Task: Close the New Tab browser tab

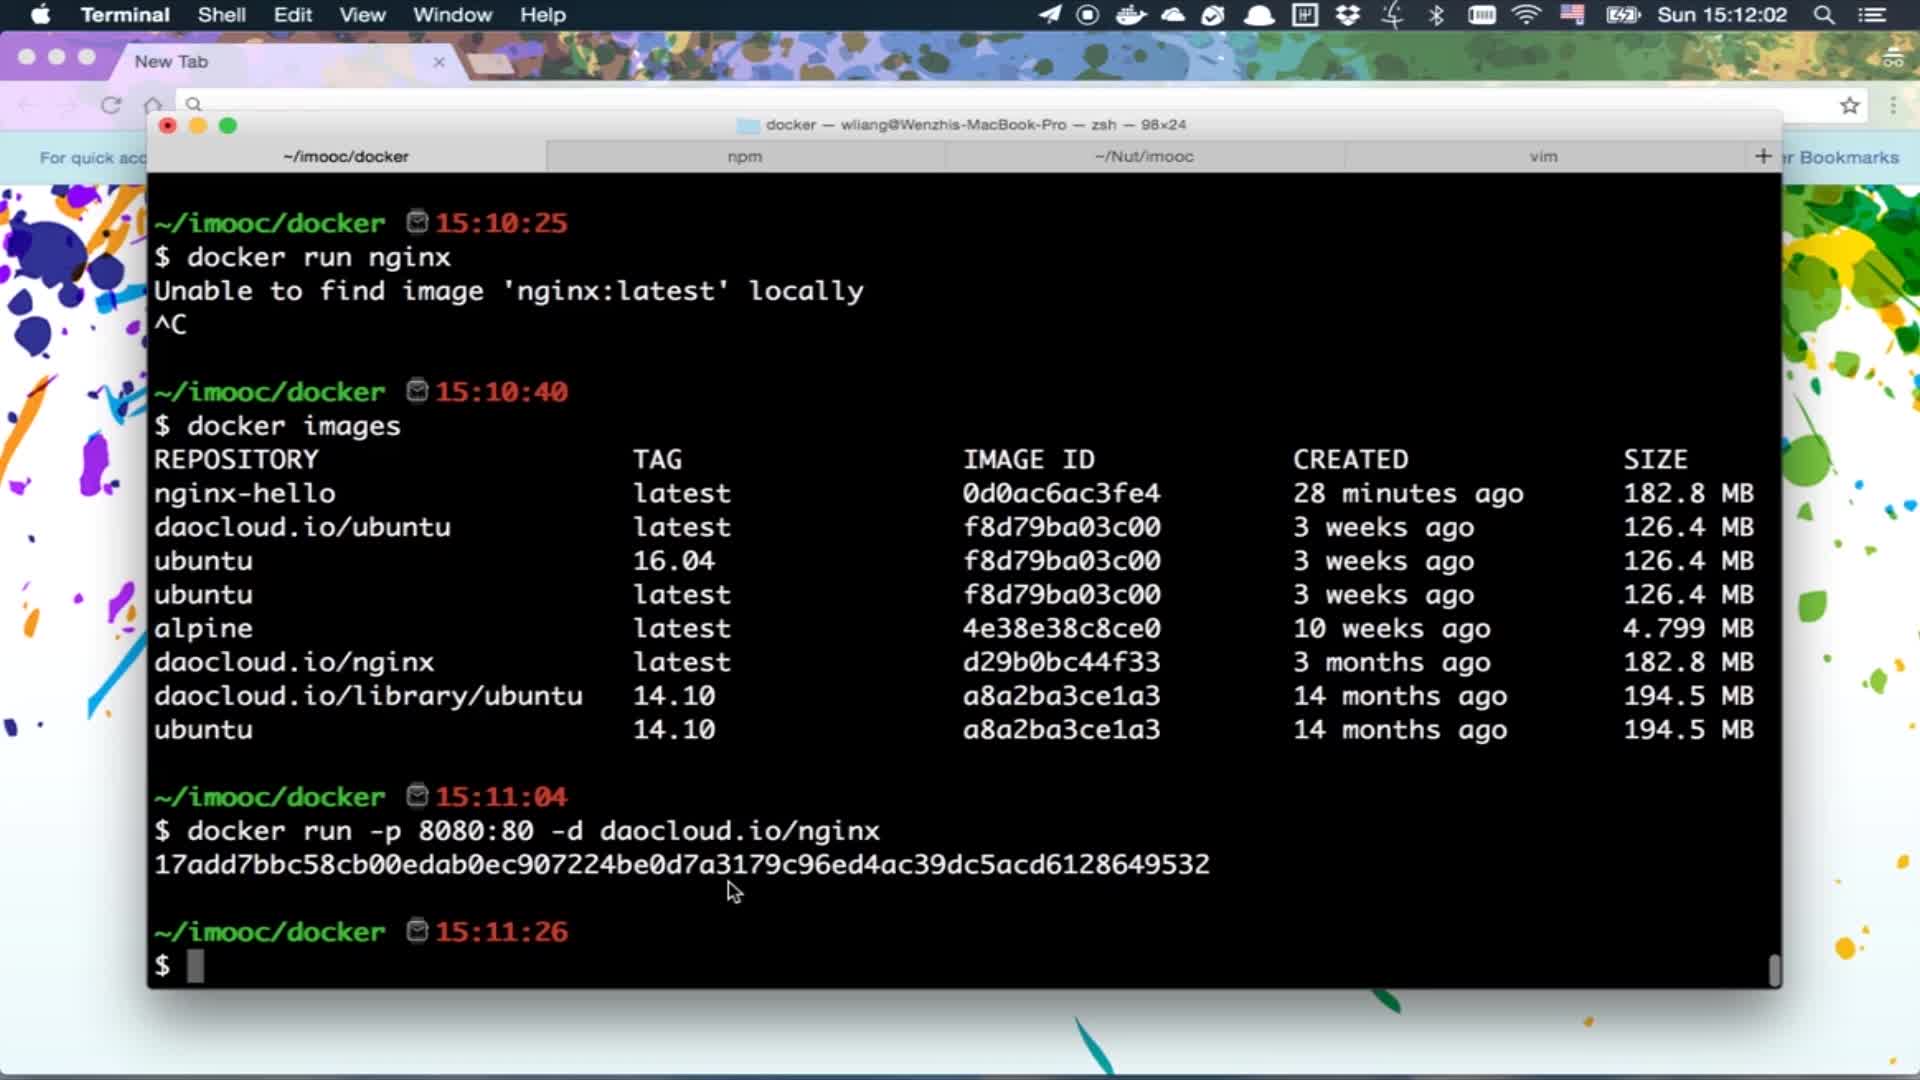Action: 438,62
